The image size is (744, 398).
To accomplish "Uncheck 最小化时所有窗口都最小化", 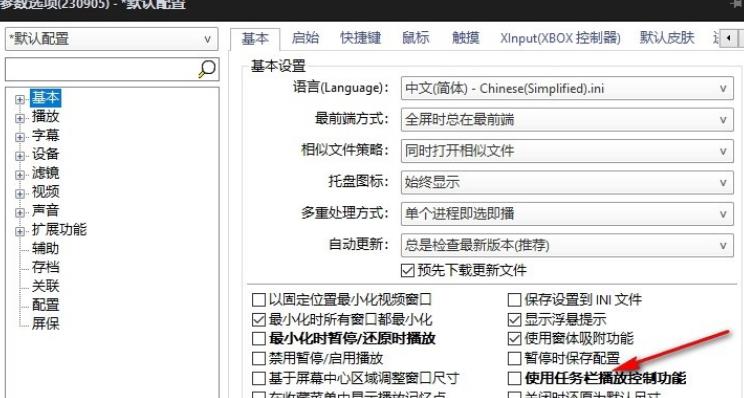I will pos(259,319).
